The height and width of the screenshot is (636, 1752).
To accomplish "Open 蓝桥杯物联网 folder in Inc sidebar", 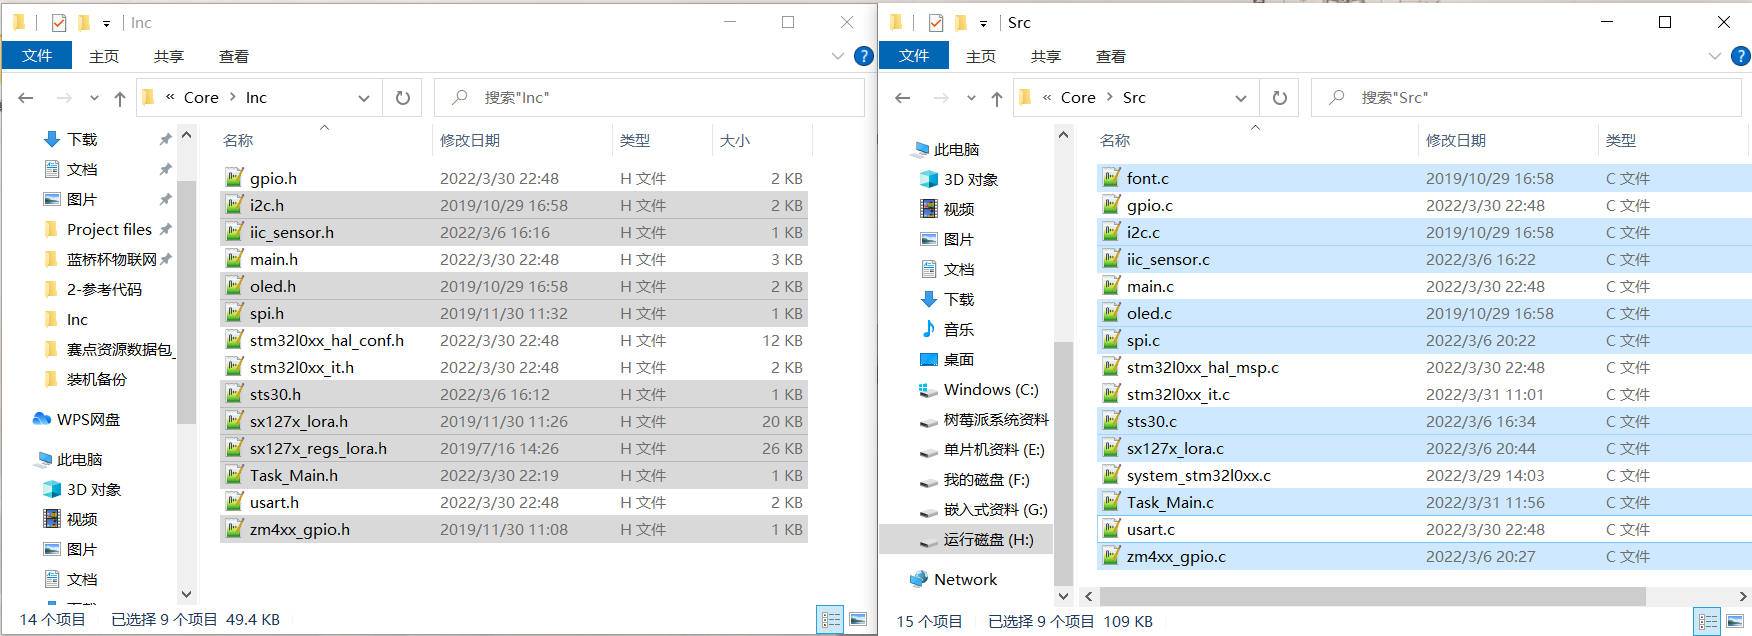I will coord(100,259).
